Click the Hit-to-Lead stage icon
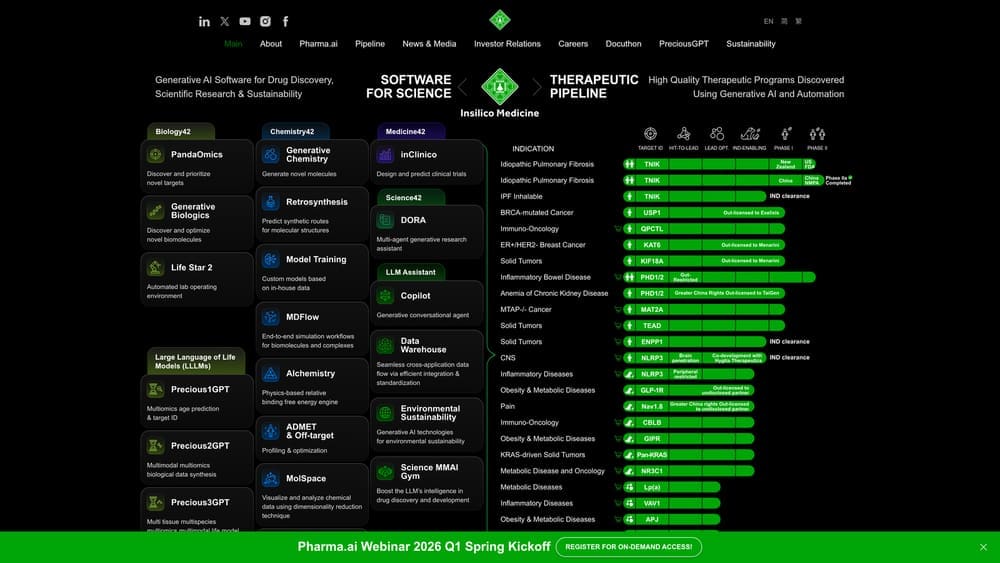The width and height of the screenshot is (1000, 563). pos(684,133)
